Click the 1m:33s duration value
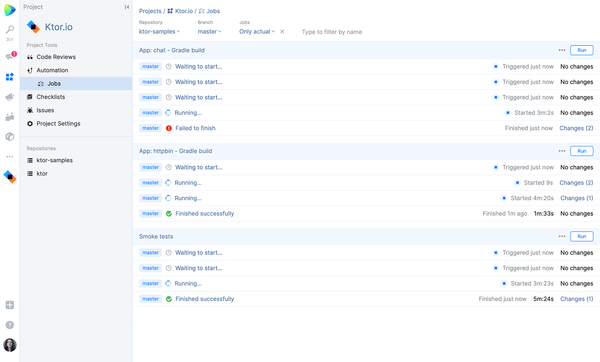Viewport: 600px width, 362px height. point(544,214)
